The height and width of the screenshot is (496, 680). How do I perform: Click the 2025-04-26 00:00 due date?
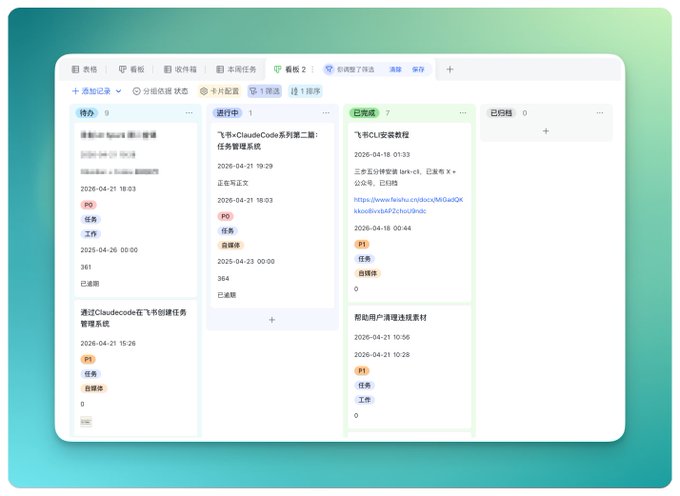coord(109,250)
